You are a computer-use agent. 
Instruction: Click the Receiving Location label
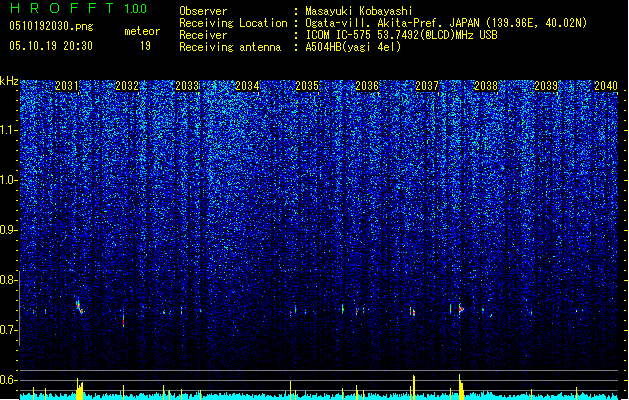(x=233, y=23)
